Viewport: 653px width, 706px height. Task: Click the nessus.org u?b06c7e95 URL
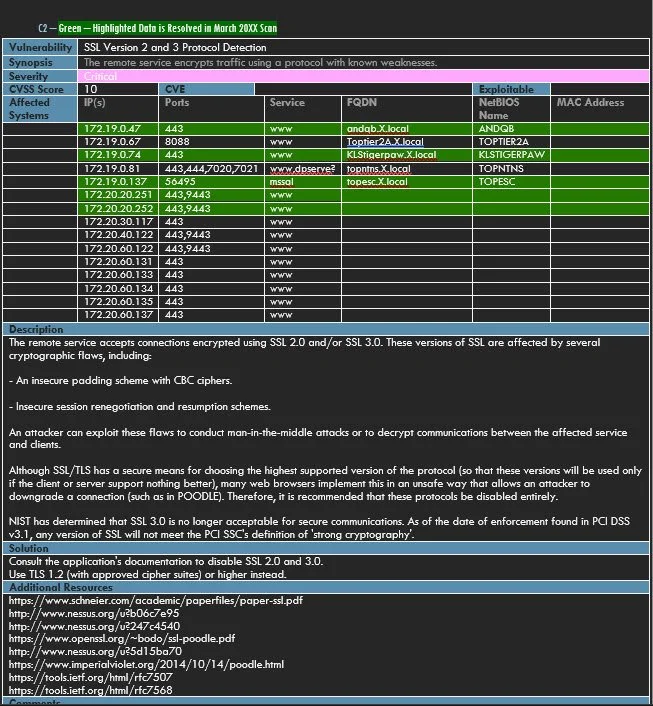[x=94, y=613]
